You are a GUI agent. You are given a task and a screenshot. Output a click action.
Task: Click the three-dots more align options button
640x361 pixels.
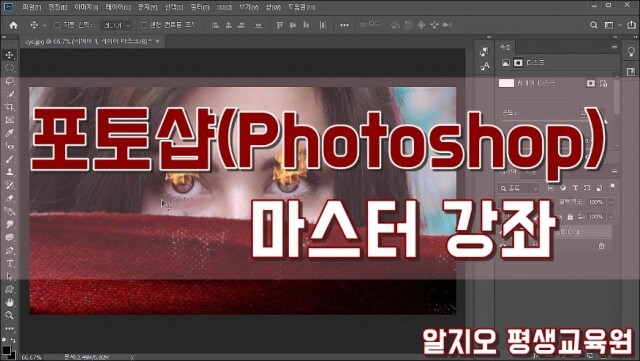pos(344,25)
